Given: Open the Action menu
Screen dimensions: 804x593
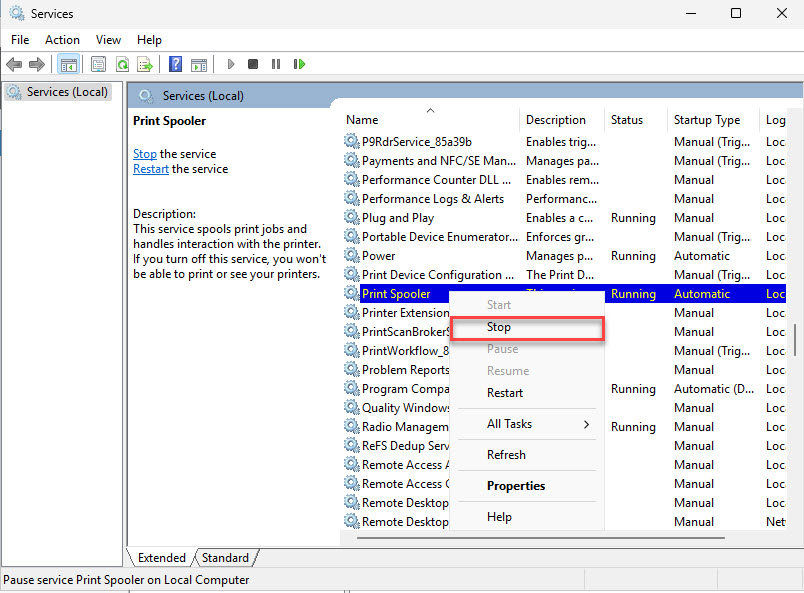Looking at the screenshot, I should point(62,40).
